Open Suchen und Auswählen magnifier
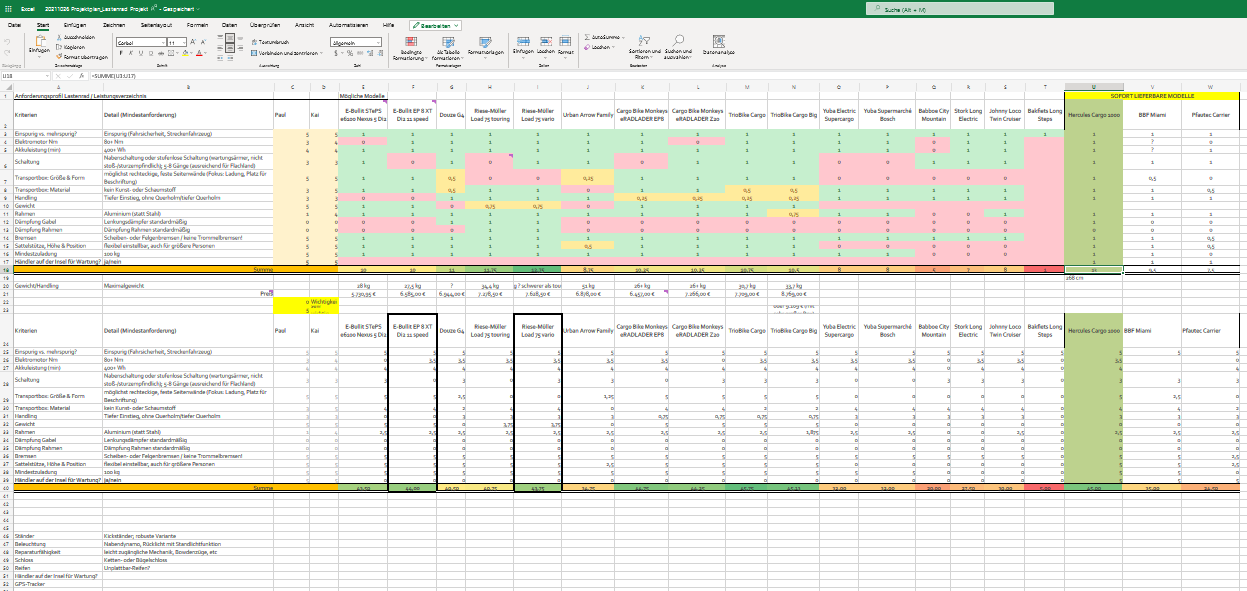 pos(676,48)
